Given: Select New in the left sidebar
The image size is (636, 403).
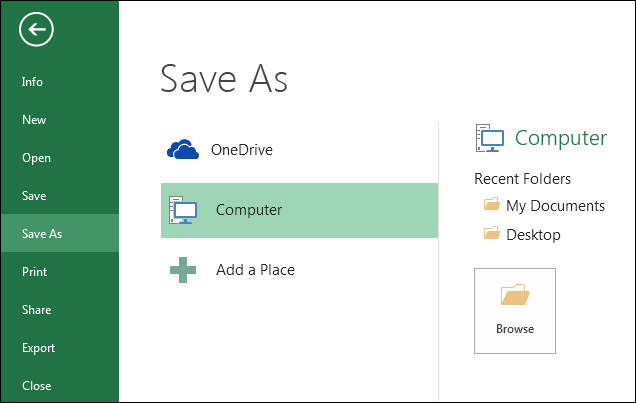Looking at the screenshot, I should (x=34, y=120).
